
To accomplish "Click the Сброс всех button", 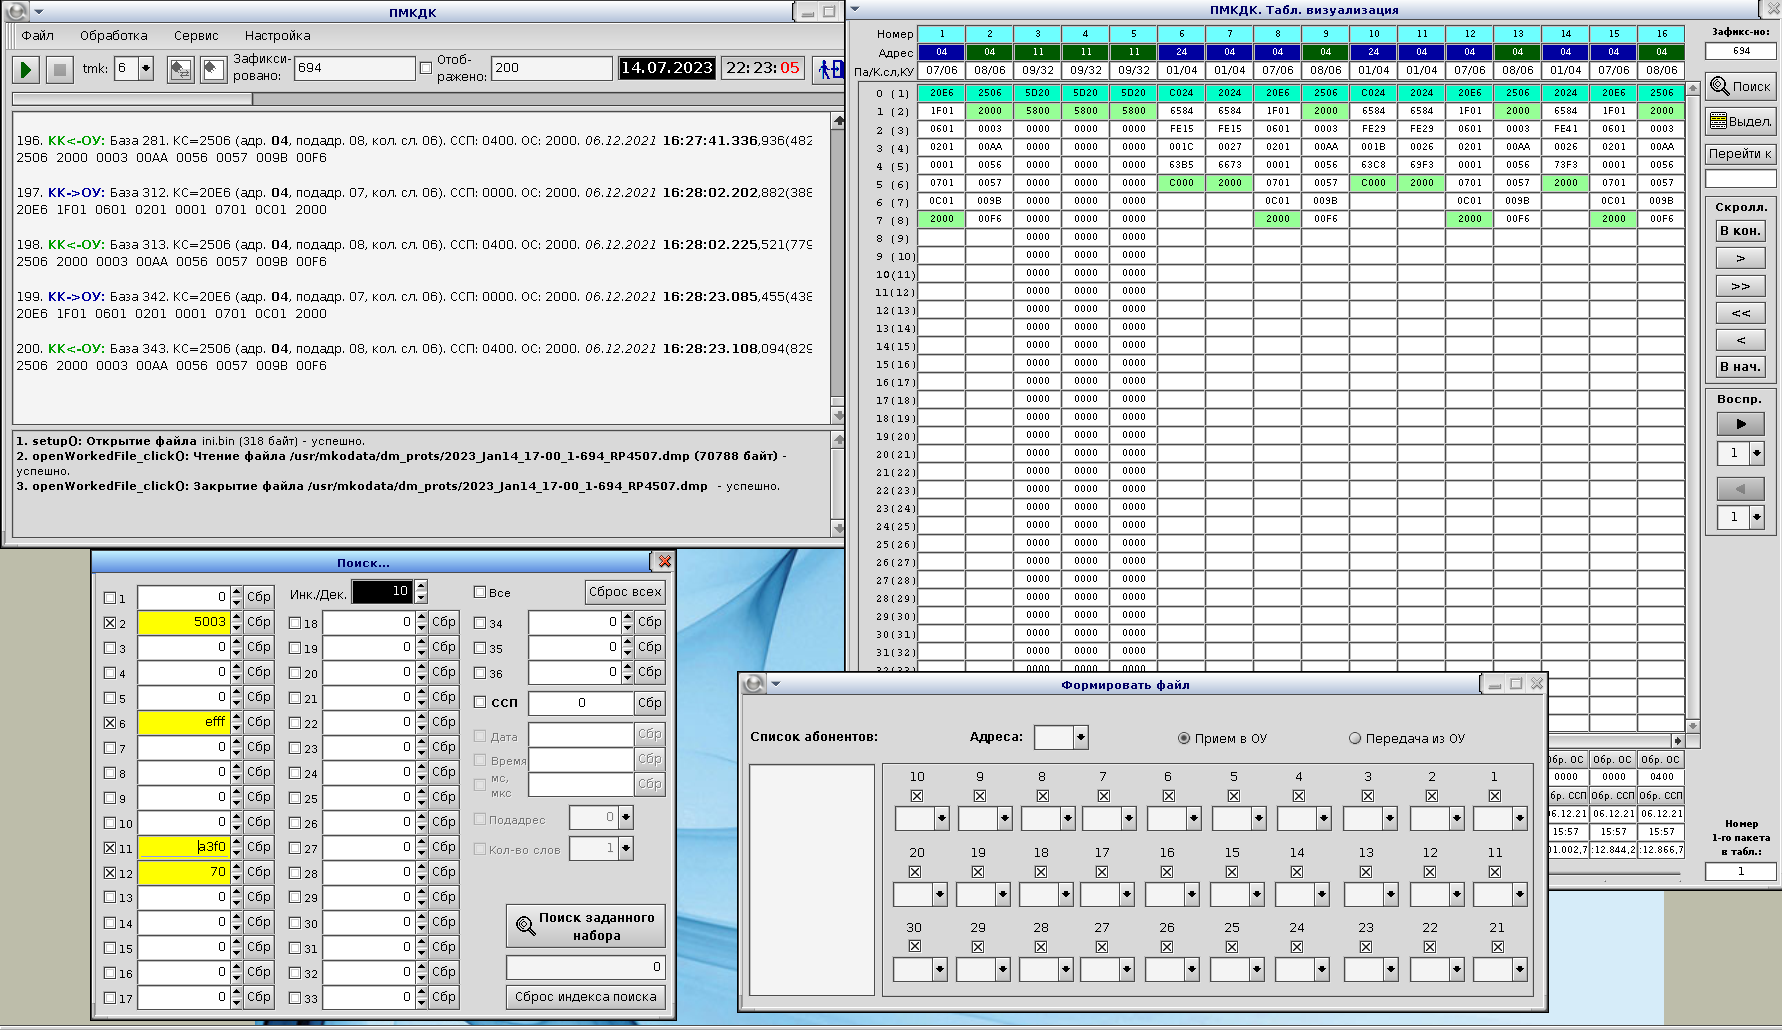I will [625, 592].
